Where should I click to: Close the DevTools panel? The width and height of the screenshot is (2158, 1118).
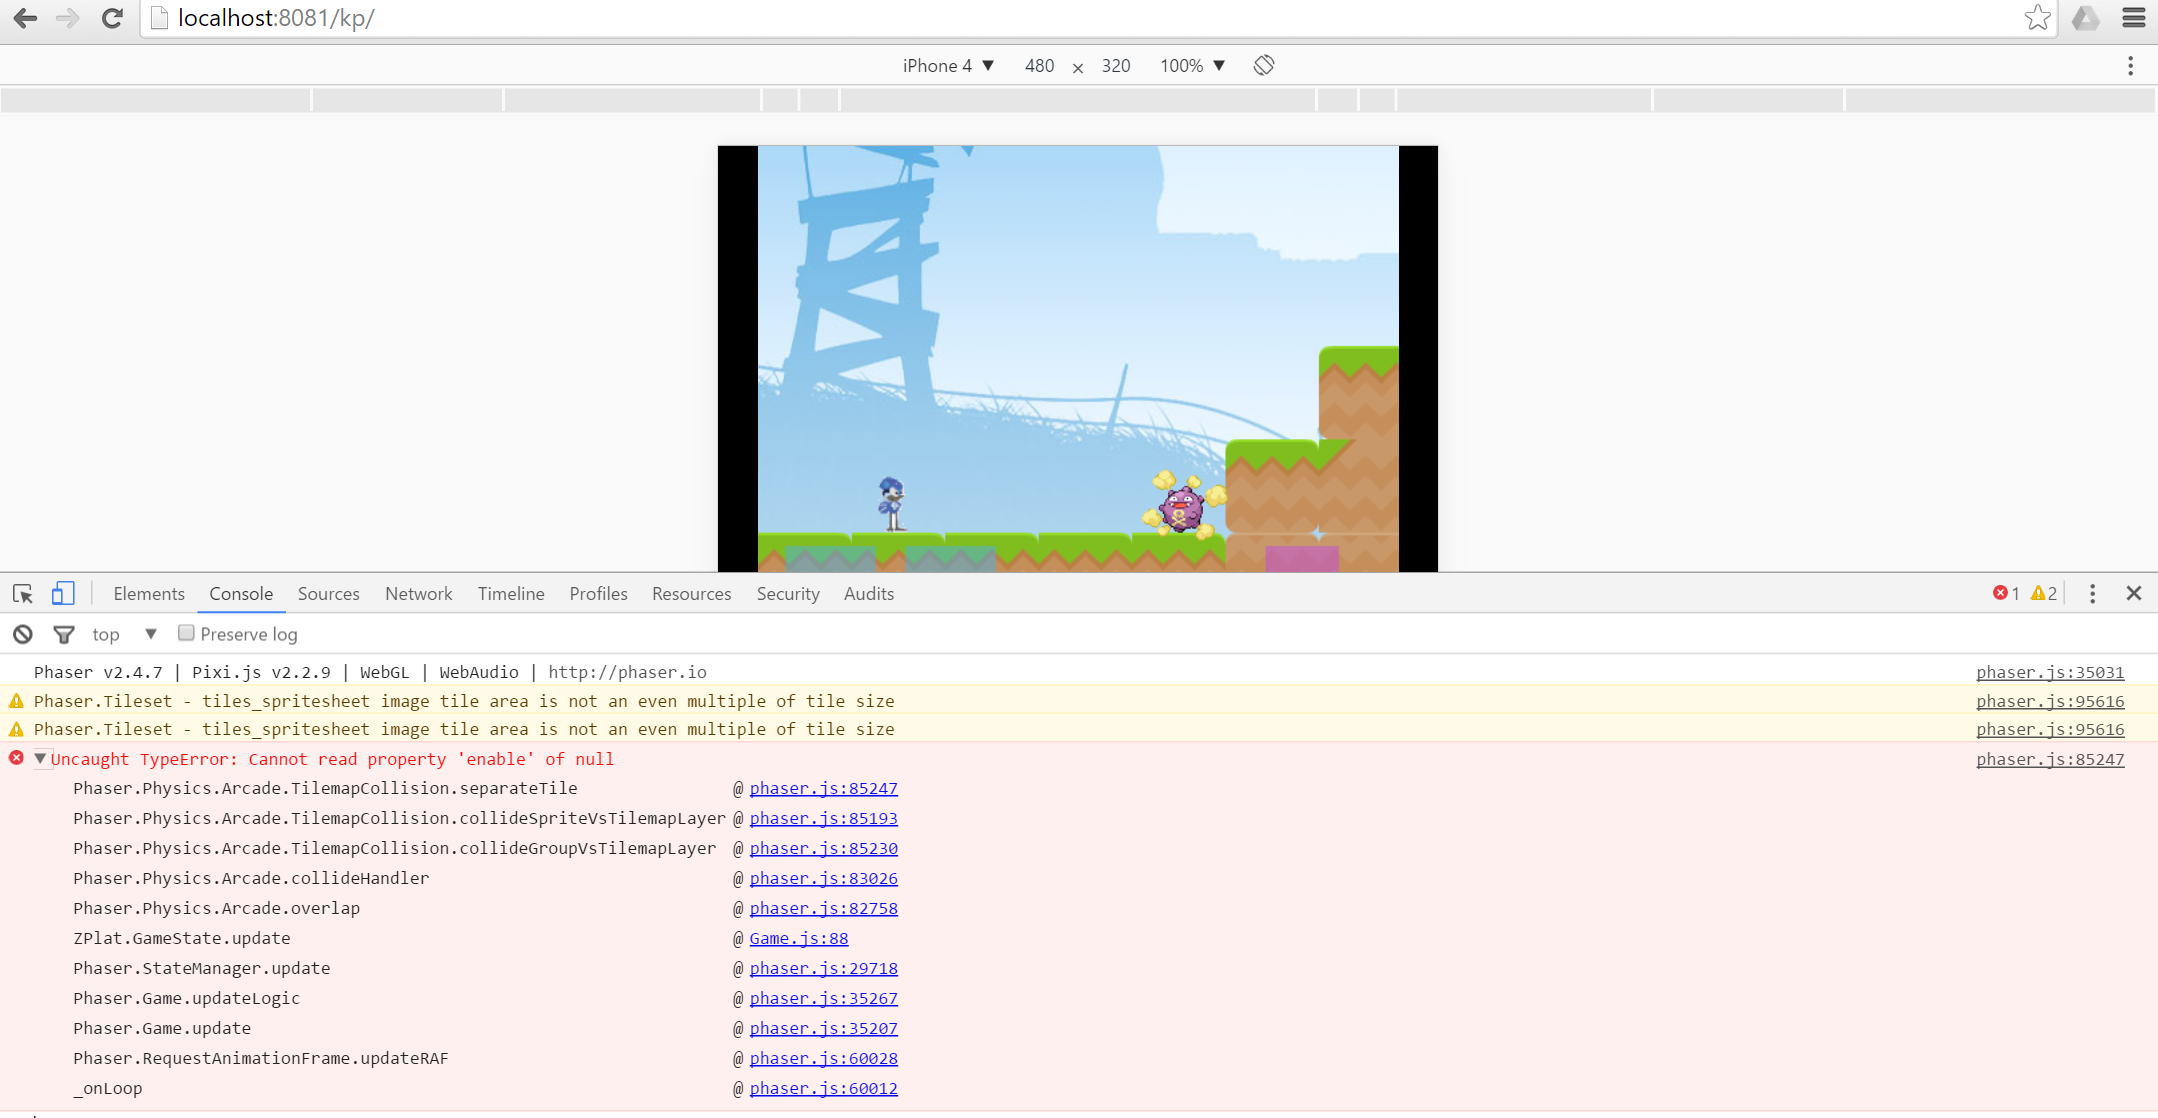pyautogui.click(x=2134, y=593)
